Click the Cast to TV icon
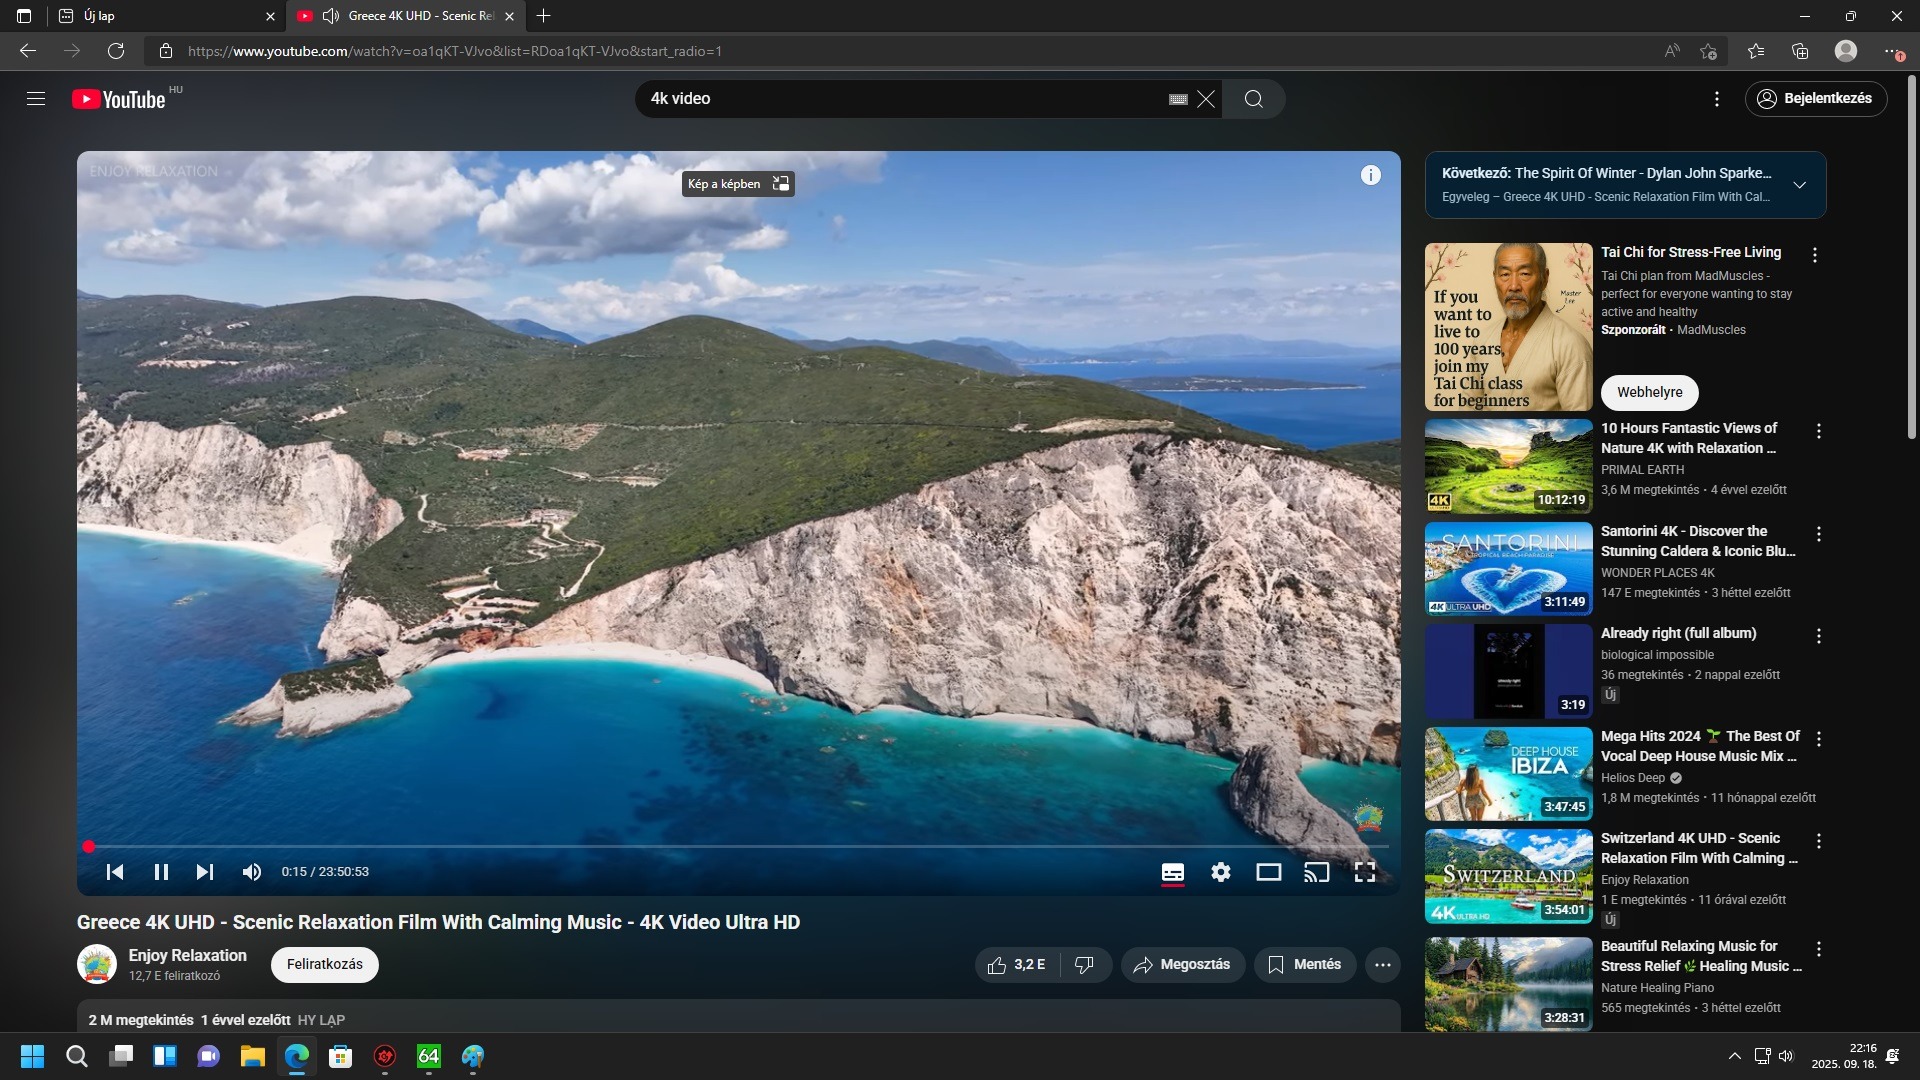The image size is (1920, 1080). (x=1316, y=872)
